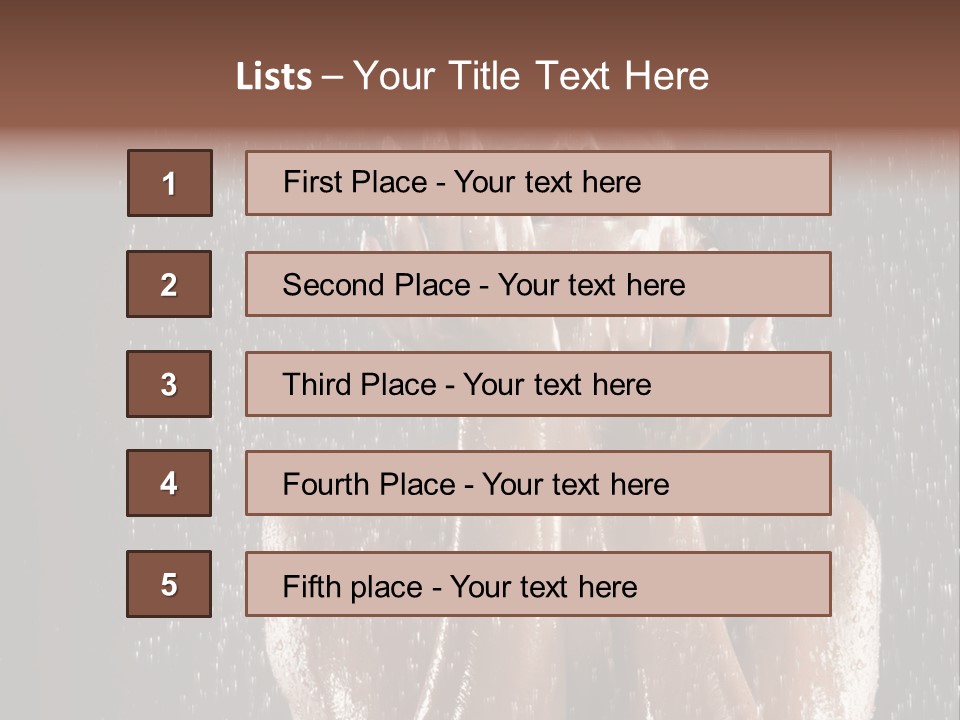Click the number 4 square
The height and width of the screenshot is (720, 960).
point(169,484)
